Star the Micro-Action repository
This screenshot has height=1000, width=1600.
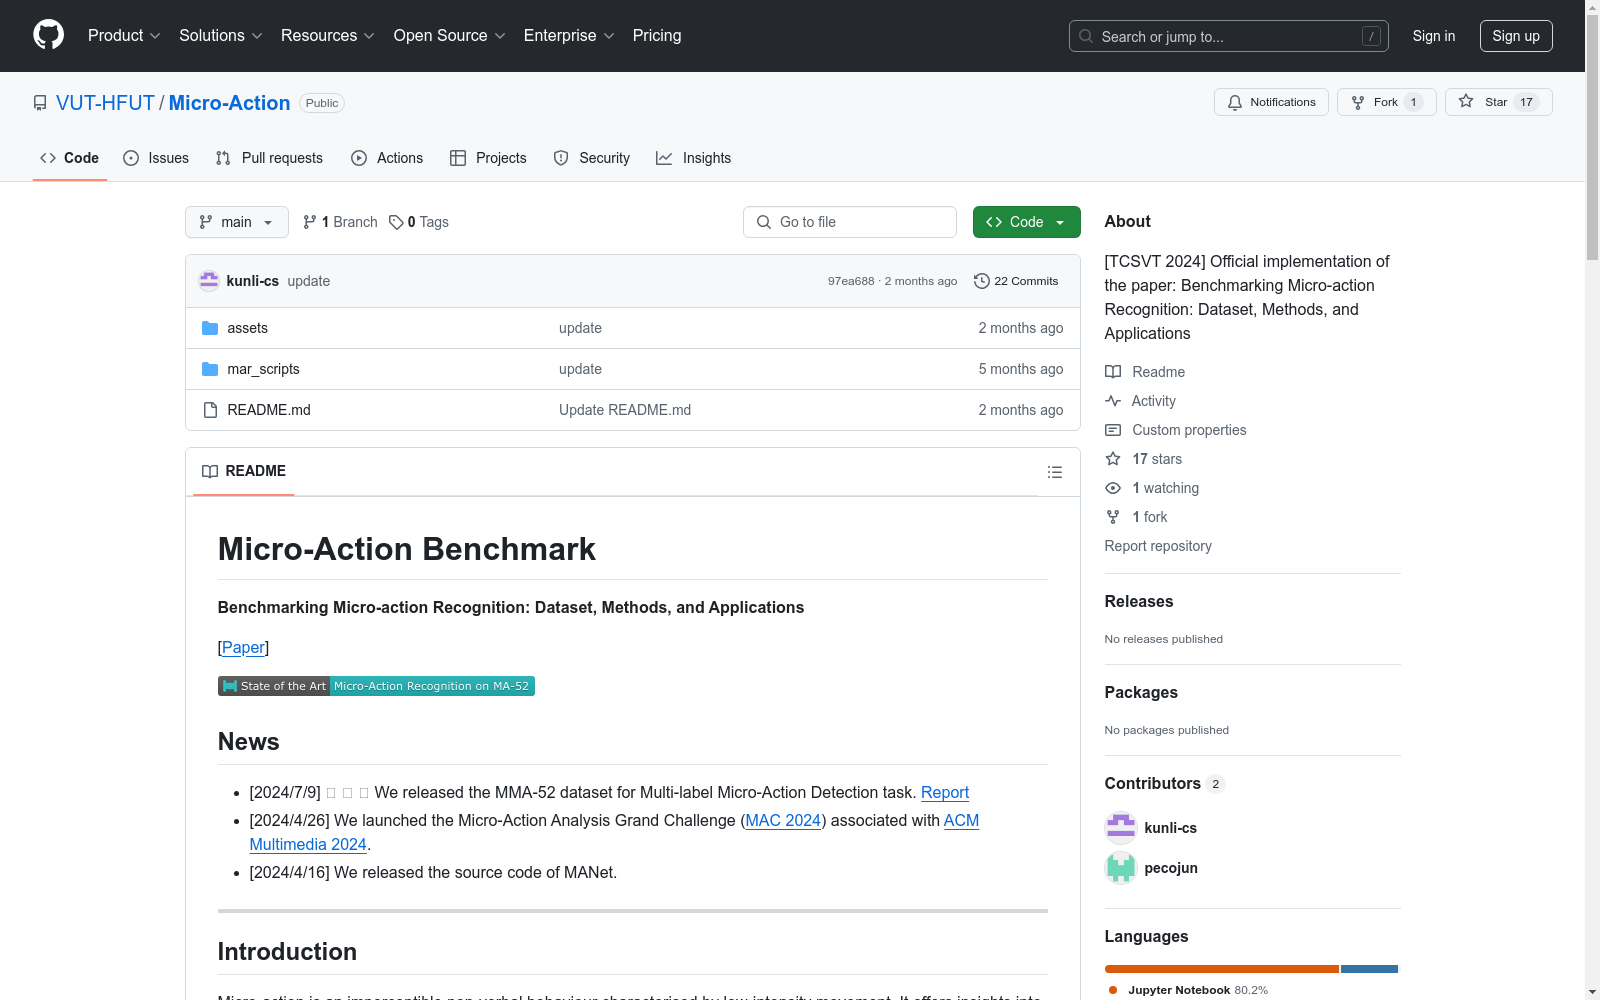point(1498,102)
